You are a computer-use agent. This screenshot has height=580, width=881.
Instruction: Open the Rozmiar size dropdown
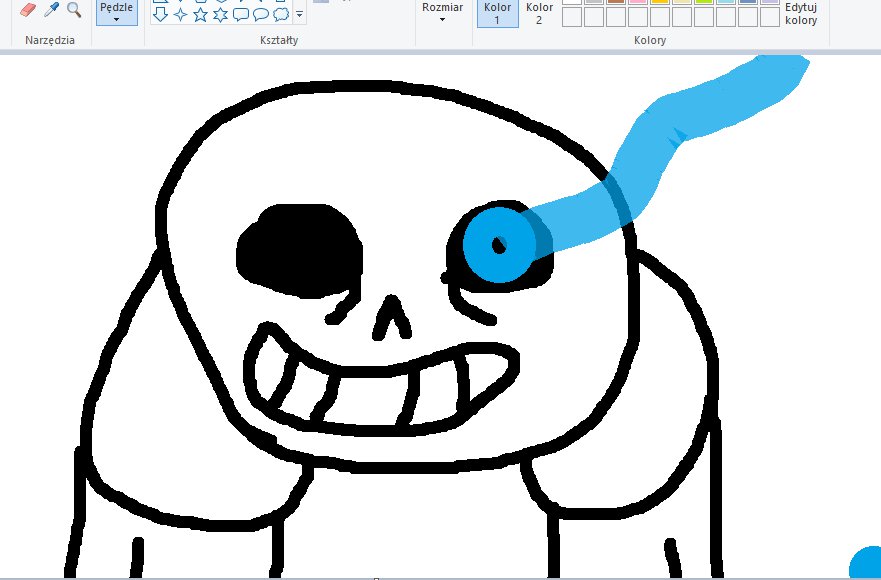coord(443,12)
